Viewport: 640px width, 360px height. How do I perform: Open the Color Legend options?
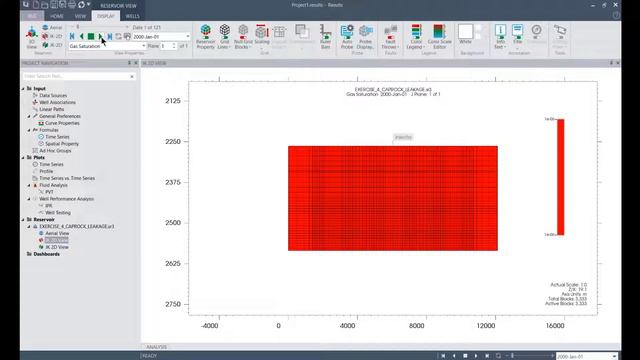[416, 37]
